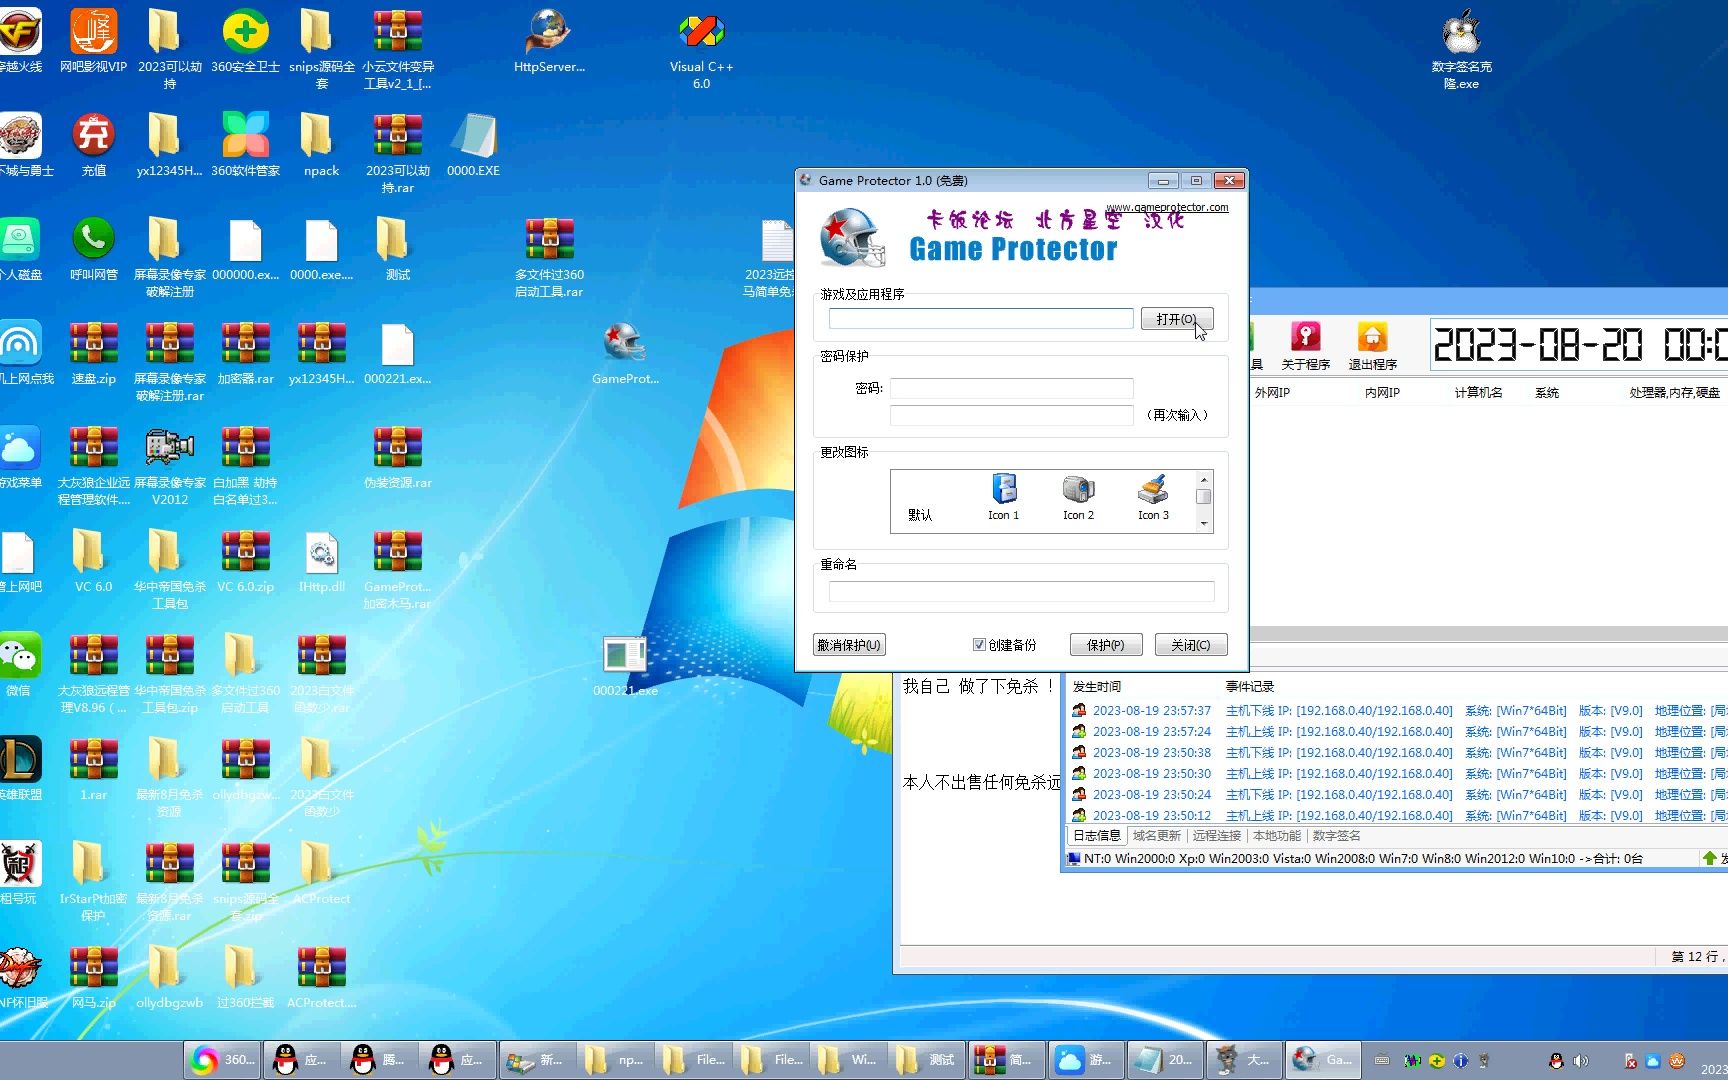Click the icon list scrollbar up arrow
The width and height of the screenshot is (1728, 1080).
click(x=1204, y=480)
